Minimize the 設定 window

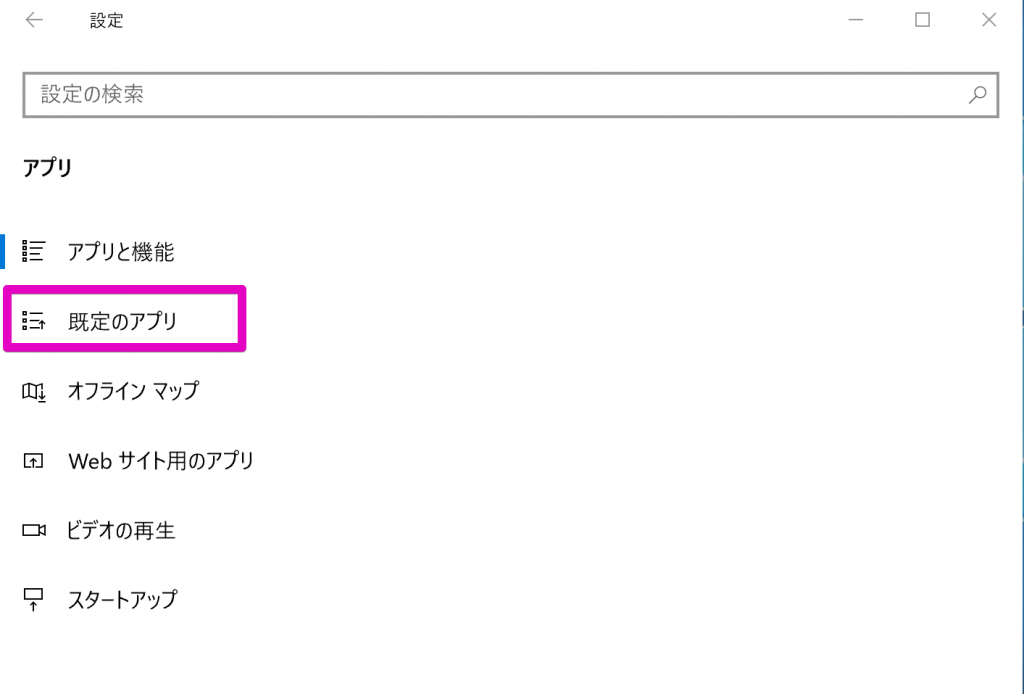(856, 20)
